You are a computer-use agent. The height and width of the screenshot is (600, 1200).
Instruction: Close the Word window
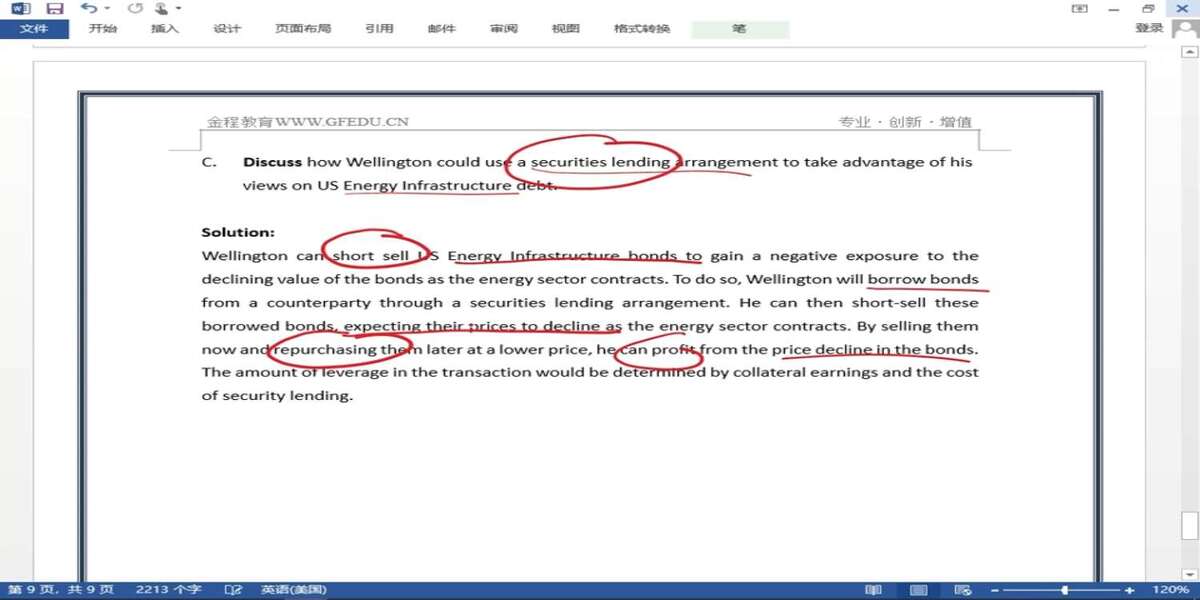(1182, 8)
